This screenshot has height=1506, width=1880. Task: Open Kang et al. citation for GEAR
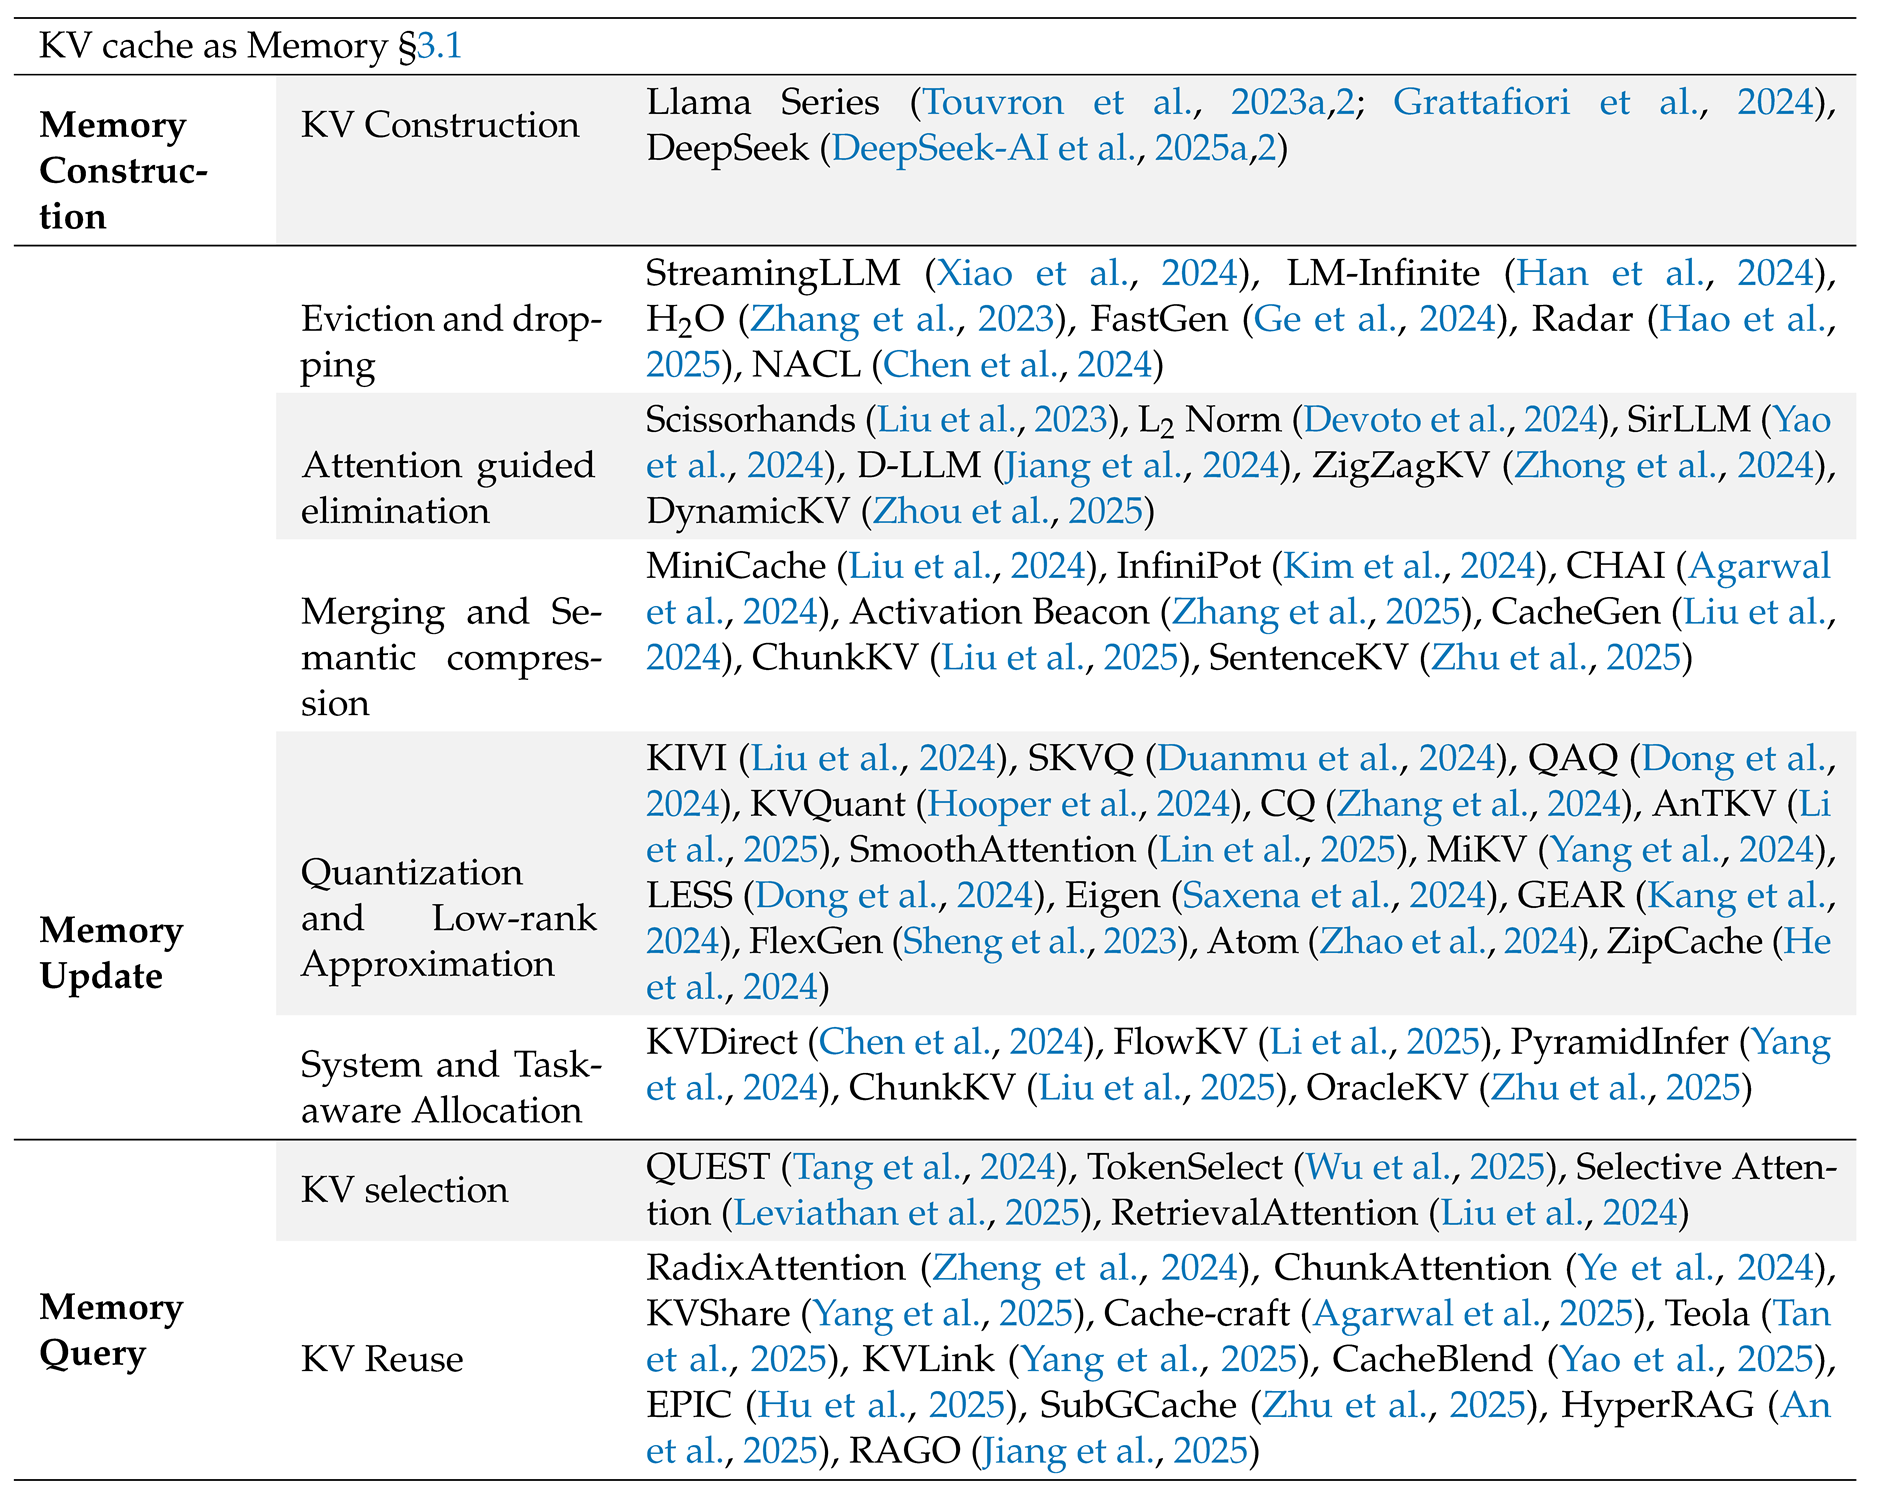point(1738,895)
